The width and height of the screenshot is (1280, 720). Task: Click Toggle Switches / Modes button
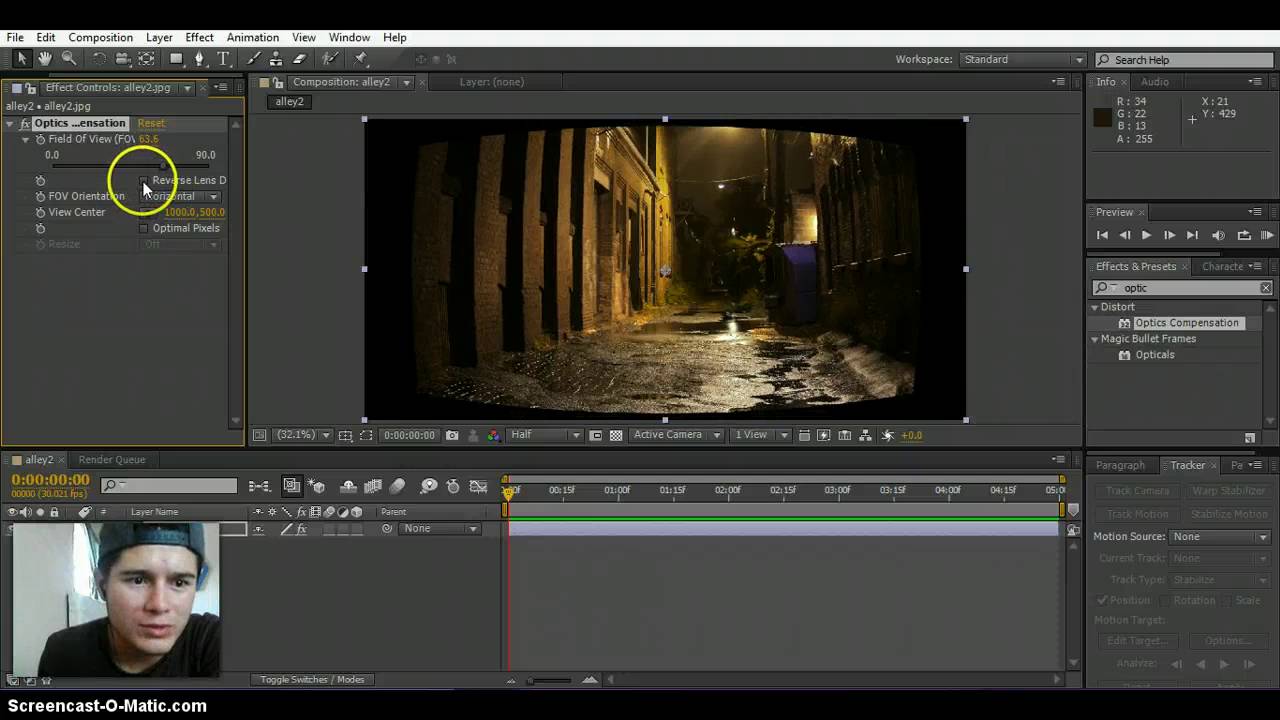click(312, 680)
